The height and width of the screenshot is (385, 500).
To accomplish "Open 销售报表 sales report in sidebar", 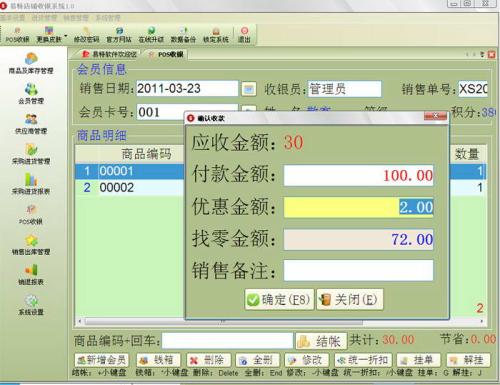I will 31,275.
